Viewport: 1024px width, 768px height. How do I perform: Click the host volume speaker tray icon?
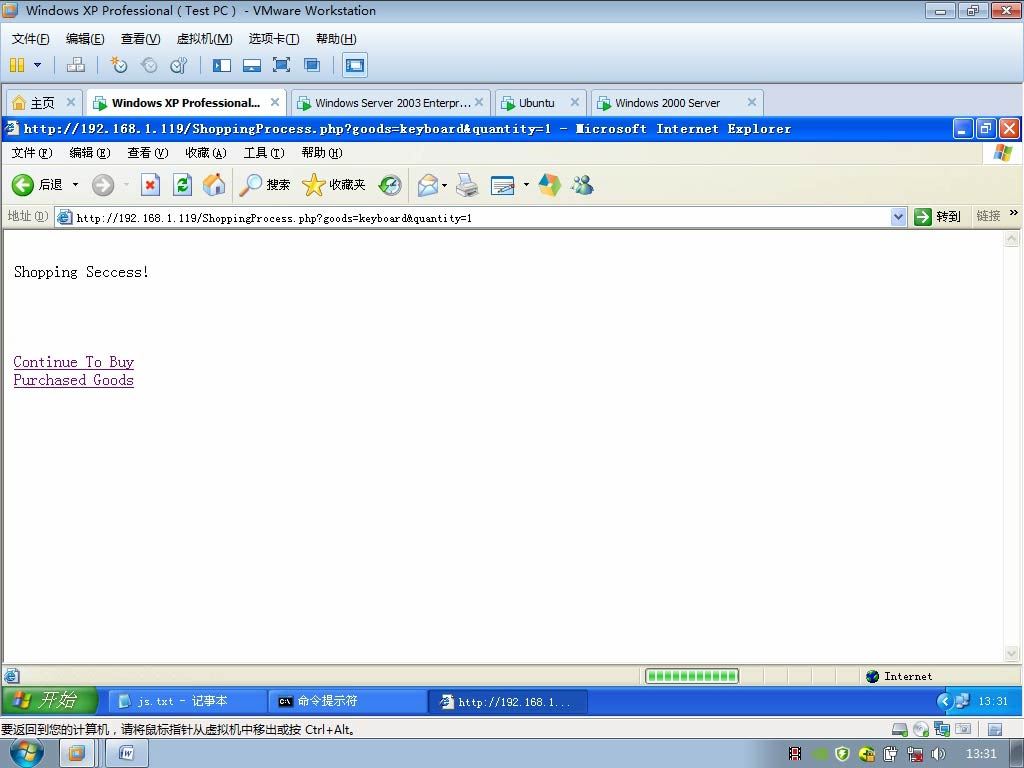coord(938,754)
